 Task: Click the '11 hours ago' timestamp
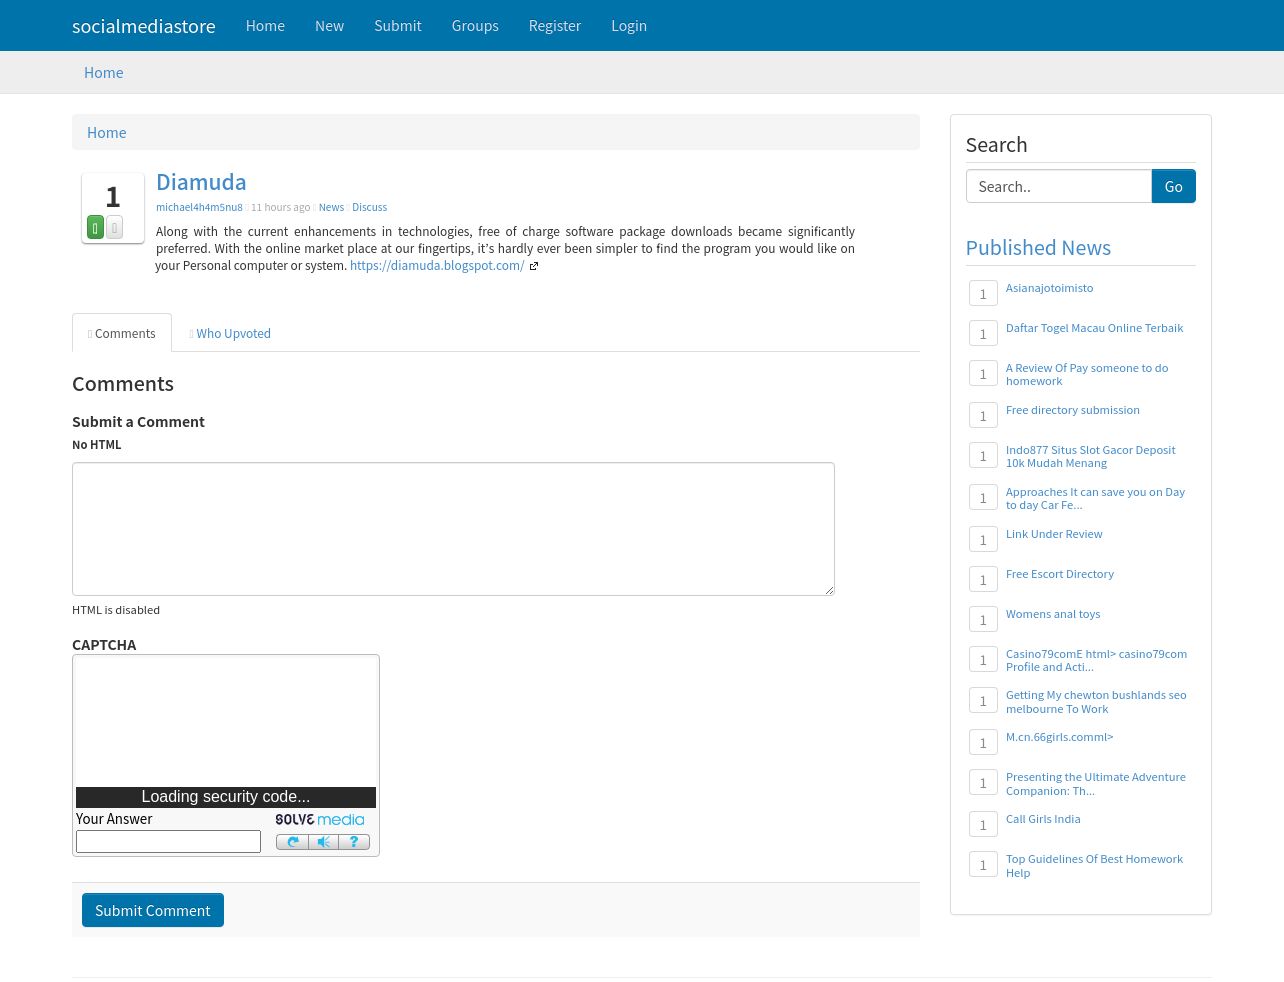[x=280, y=207]
